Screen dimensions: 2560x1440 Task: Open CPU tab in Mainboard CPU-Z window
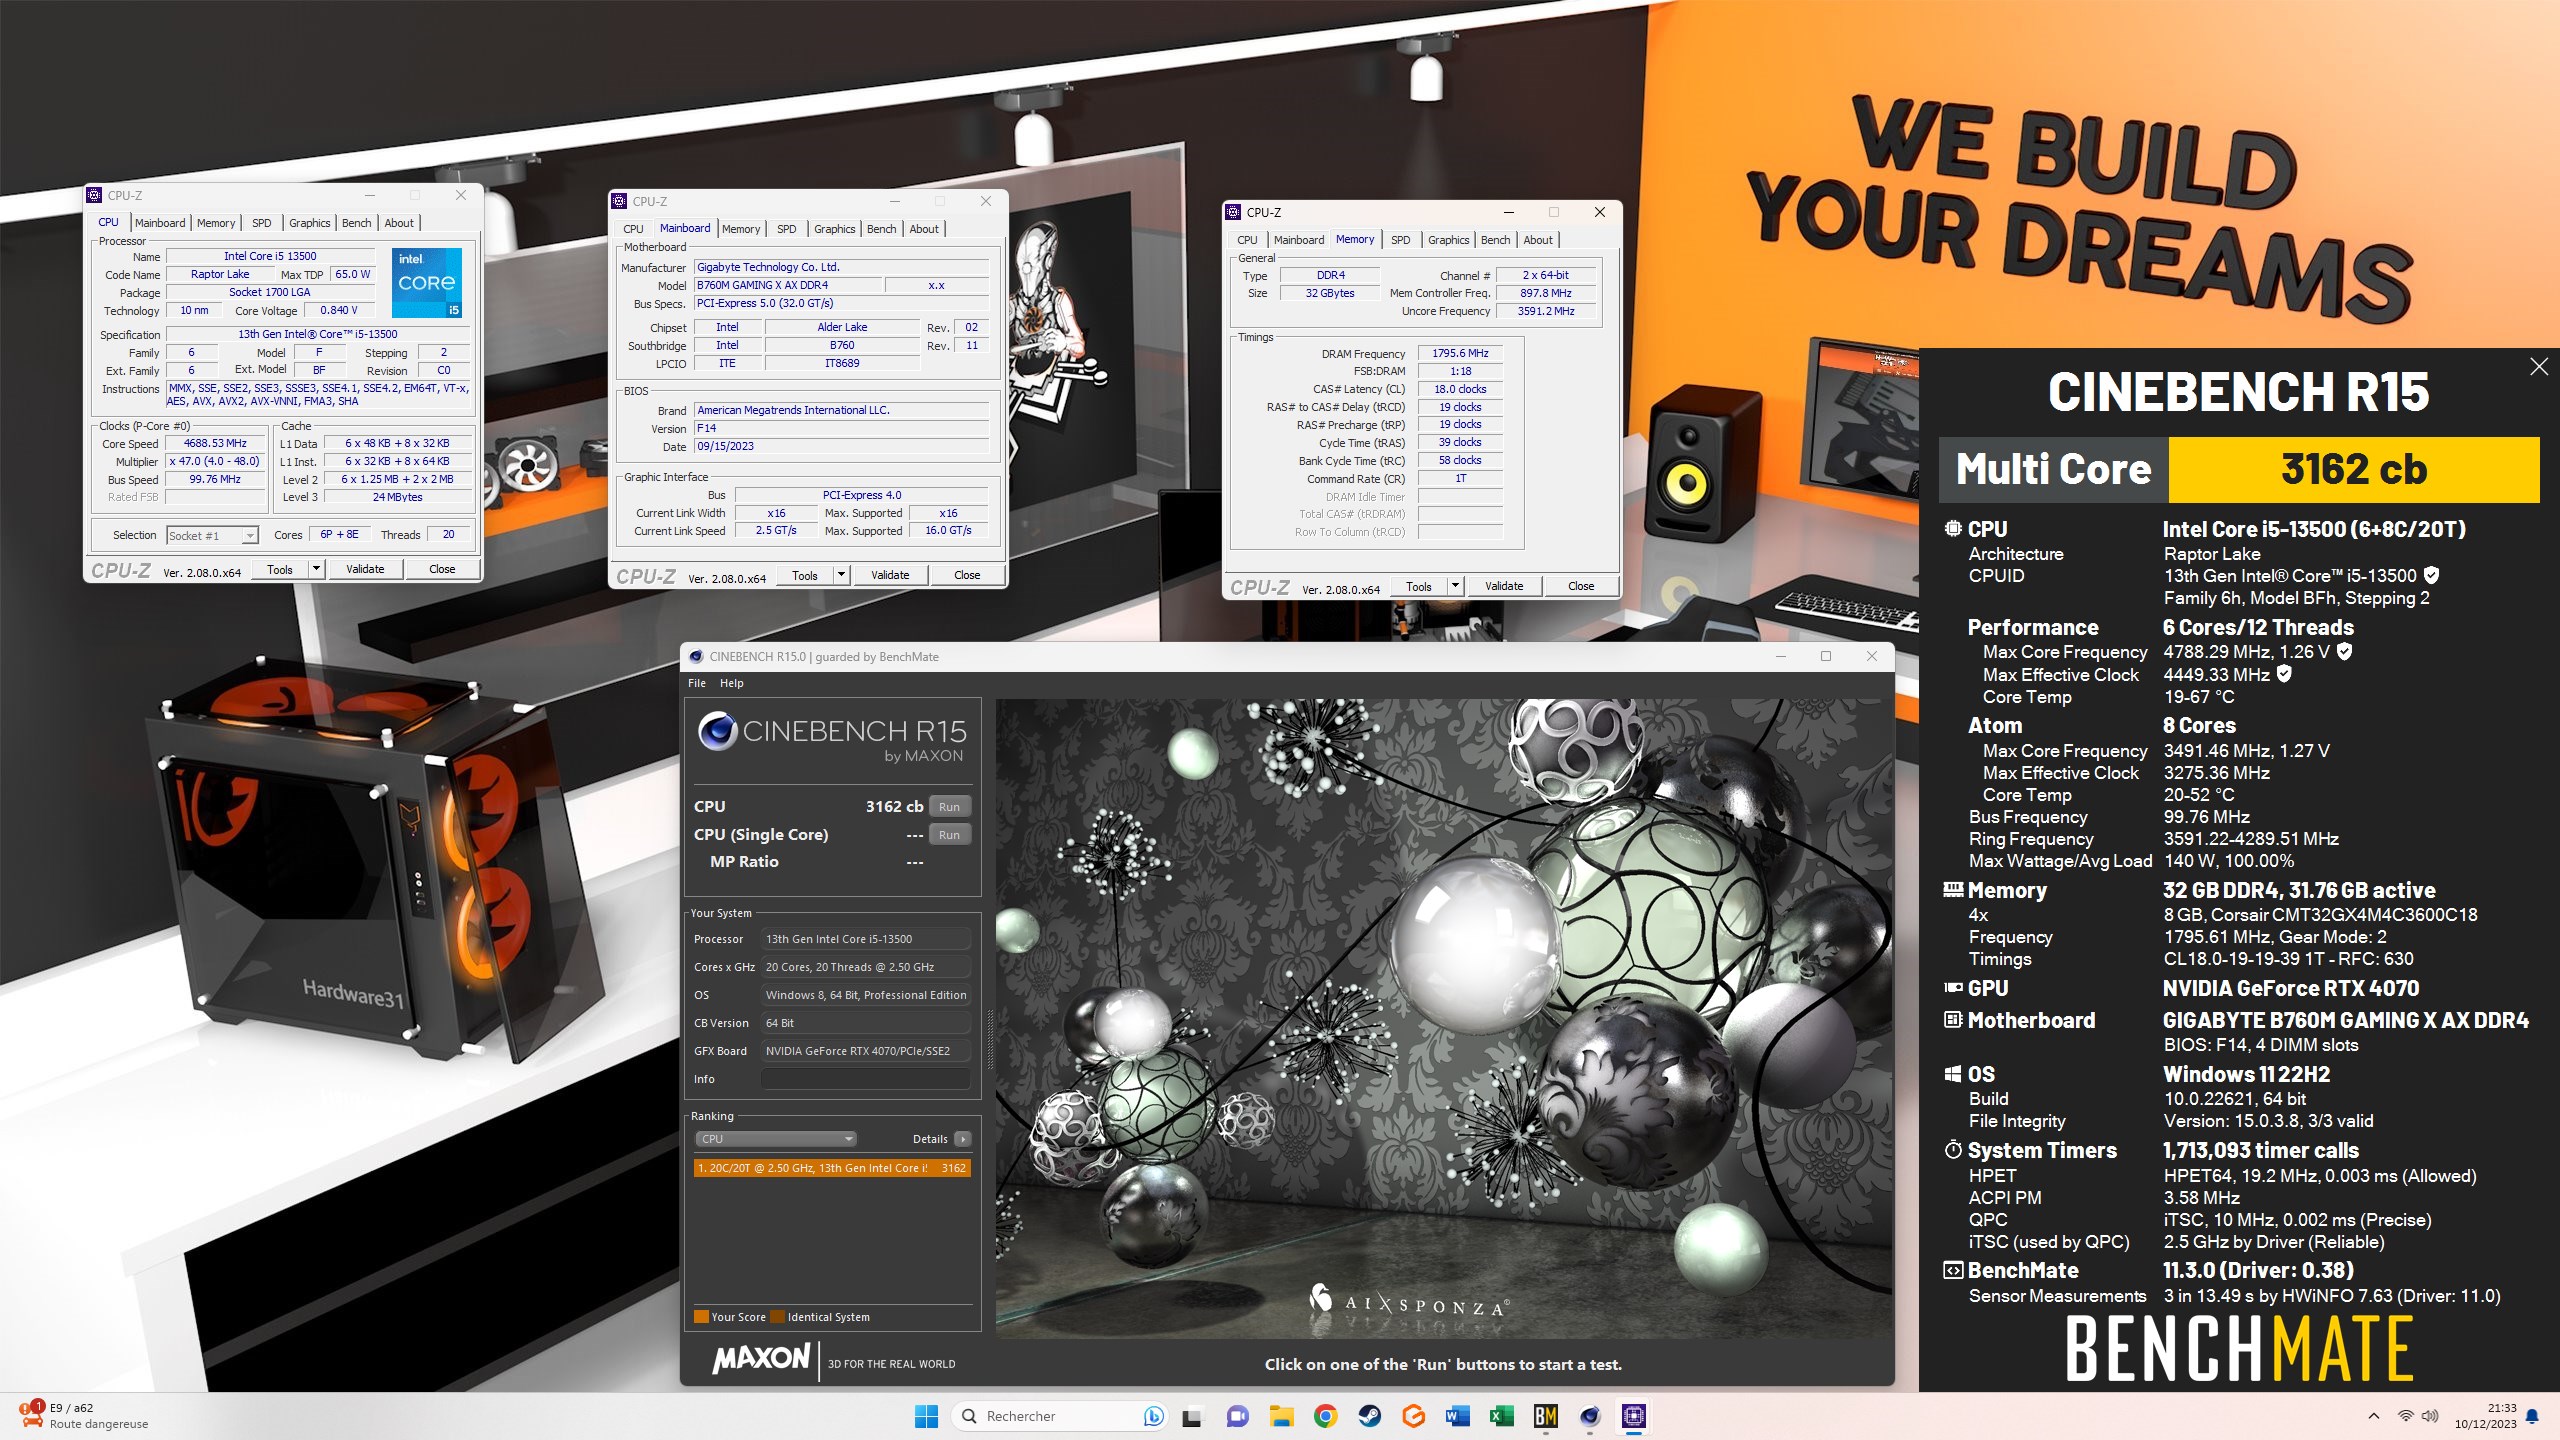(633, 229)
